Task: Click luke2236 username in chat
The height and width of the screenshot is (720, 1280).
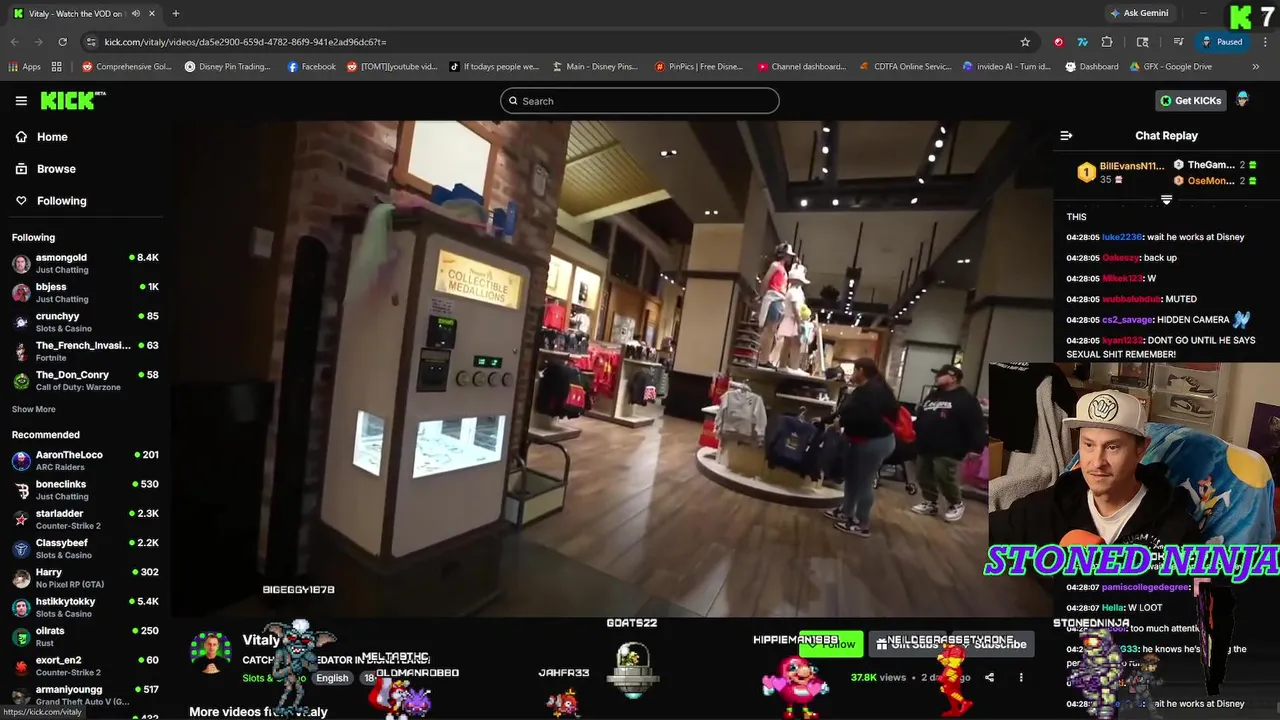Action: [x=1121, y=237]
